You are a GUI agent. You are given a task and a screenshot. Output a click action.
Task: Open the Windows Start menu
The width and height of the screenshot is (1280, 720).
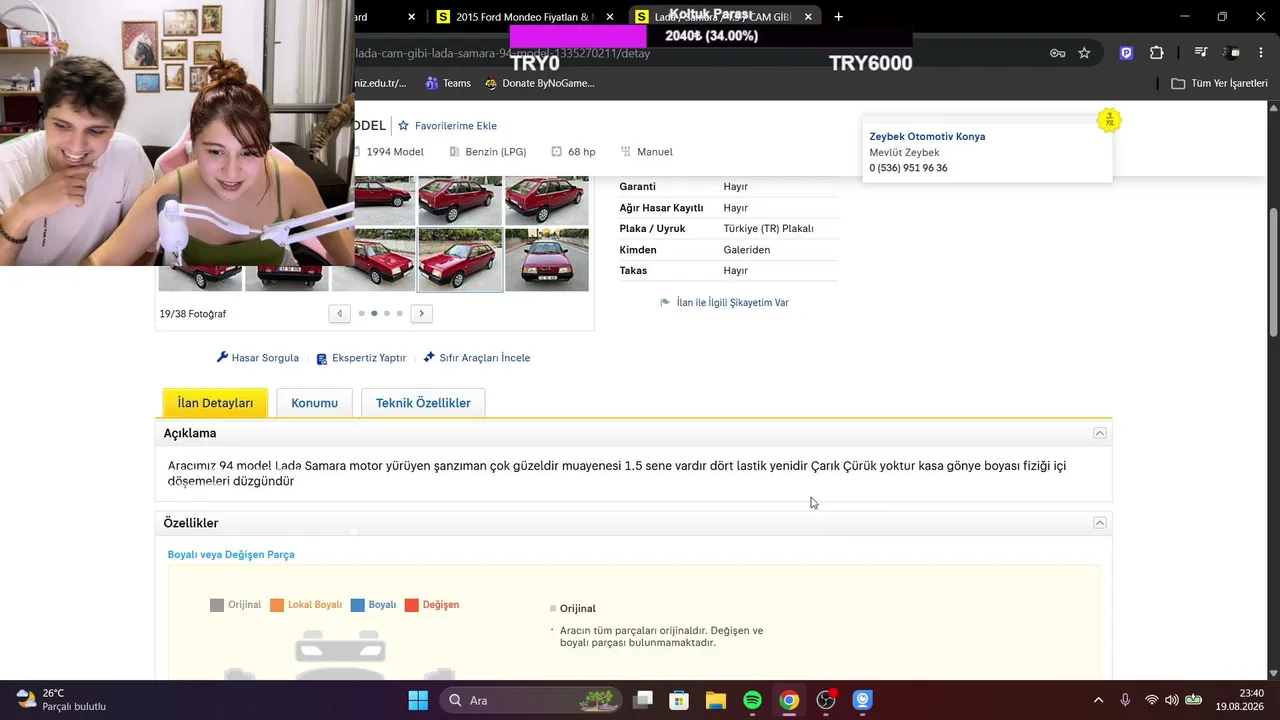coord(418,700)
